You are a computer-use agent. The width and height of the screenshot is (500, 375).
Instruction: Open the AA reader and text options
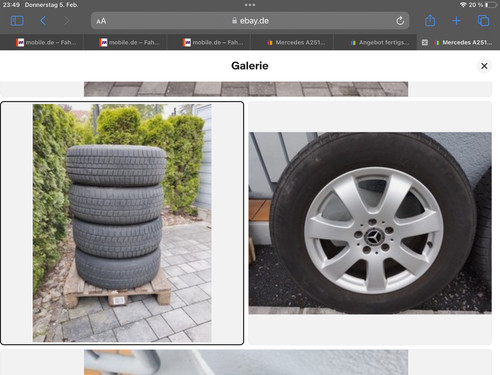click(101, 21)
